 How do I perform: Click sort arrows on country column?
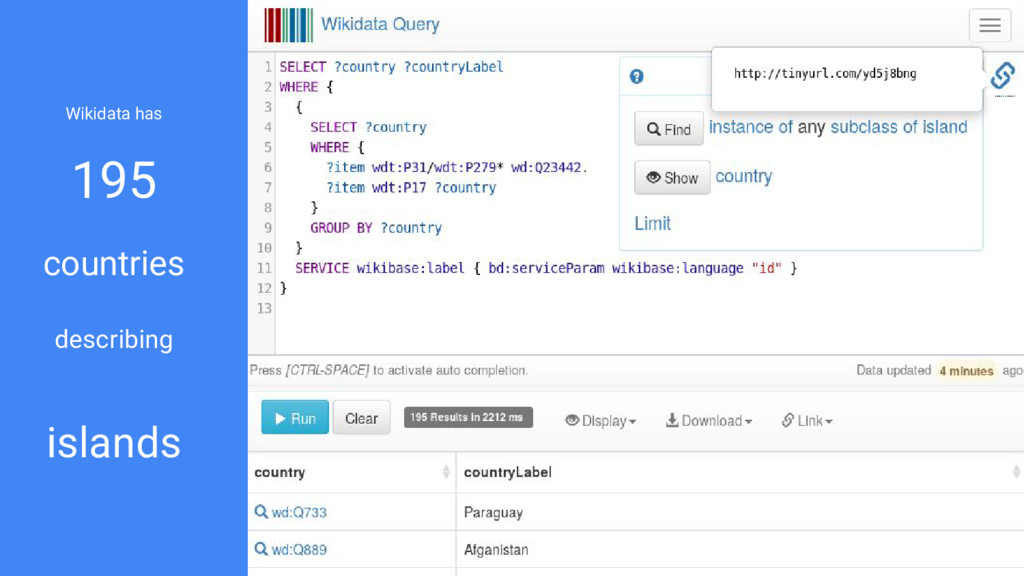click(x=446, y=472)
